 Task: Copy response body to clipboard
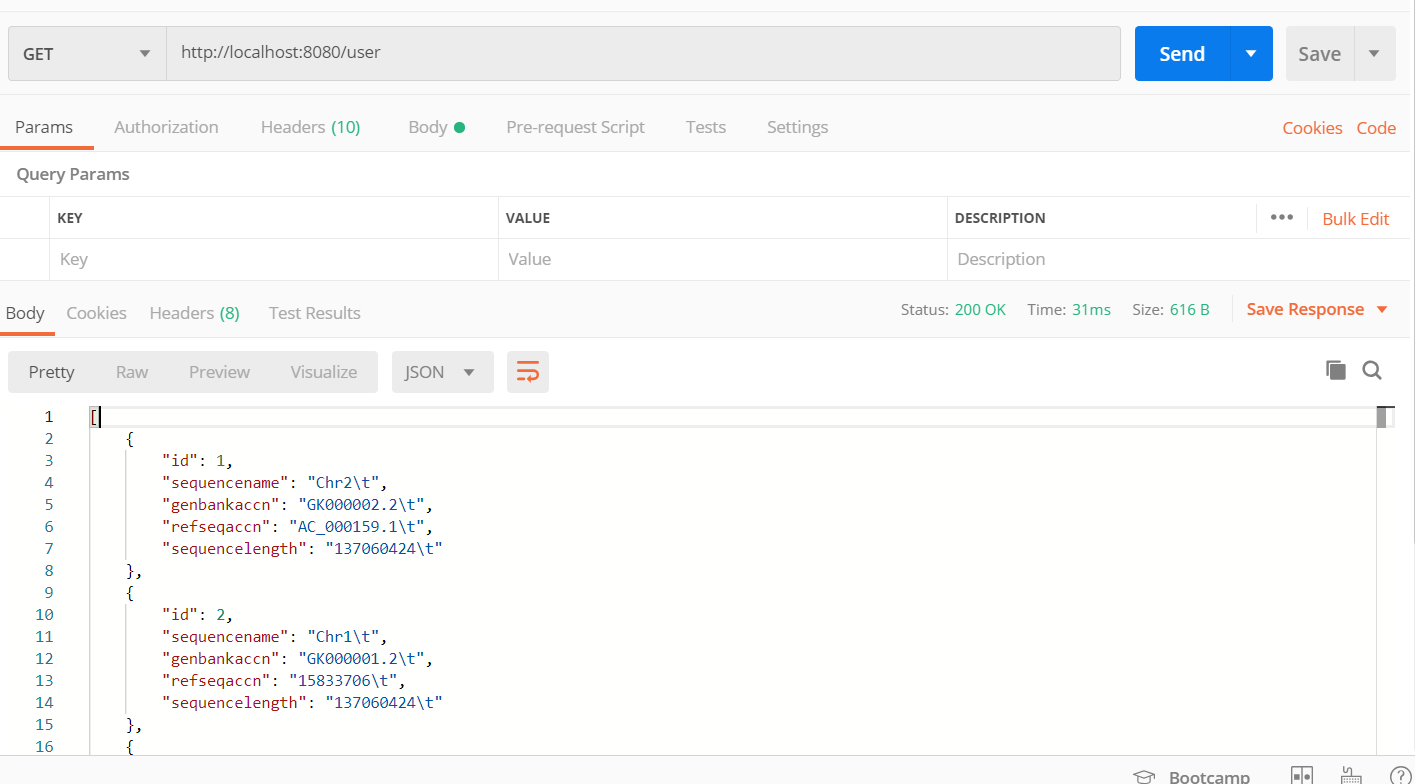click(x=1335, y=371)
